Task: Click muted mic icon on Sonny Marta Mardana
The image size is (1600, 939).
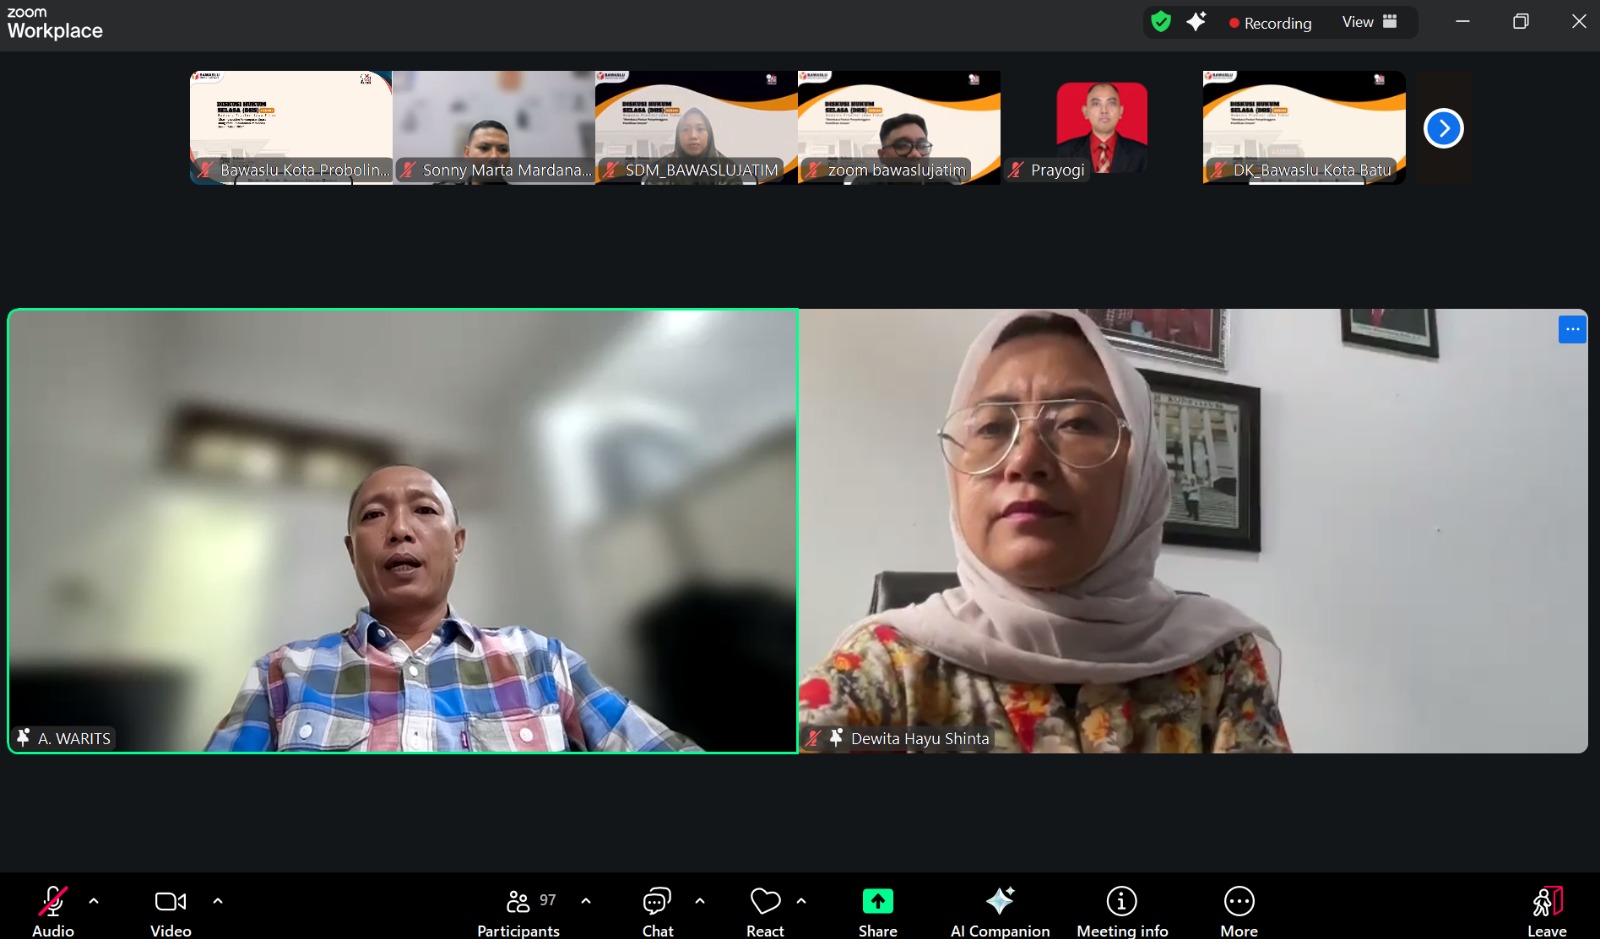Action: [x=408, y=170]
